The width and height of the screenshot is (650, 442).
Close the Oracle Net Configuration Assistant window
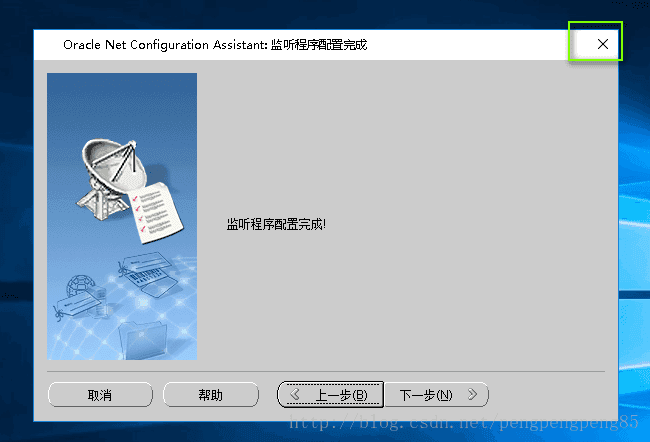tap(603, 44)
